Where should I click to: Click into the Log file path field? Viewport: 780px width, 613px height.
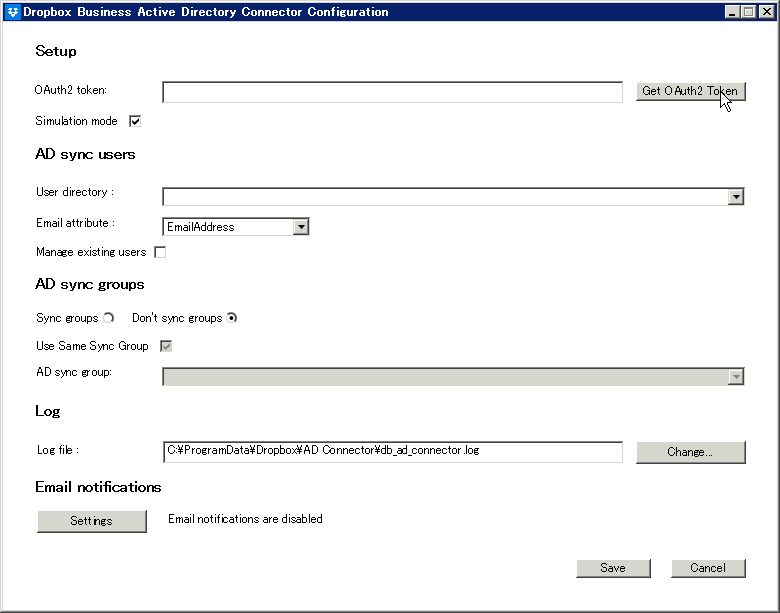point(392,452)
